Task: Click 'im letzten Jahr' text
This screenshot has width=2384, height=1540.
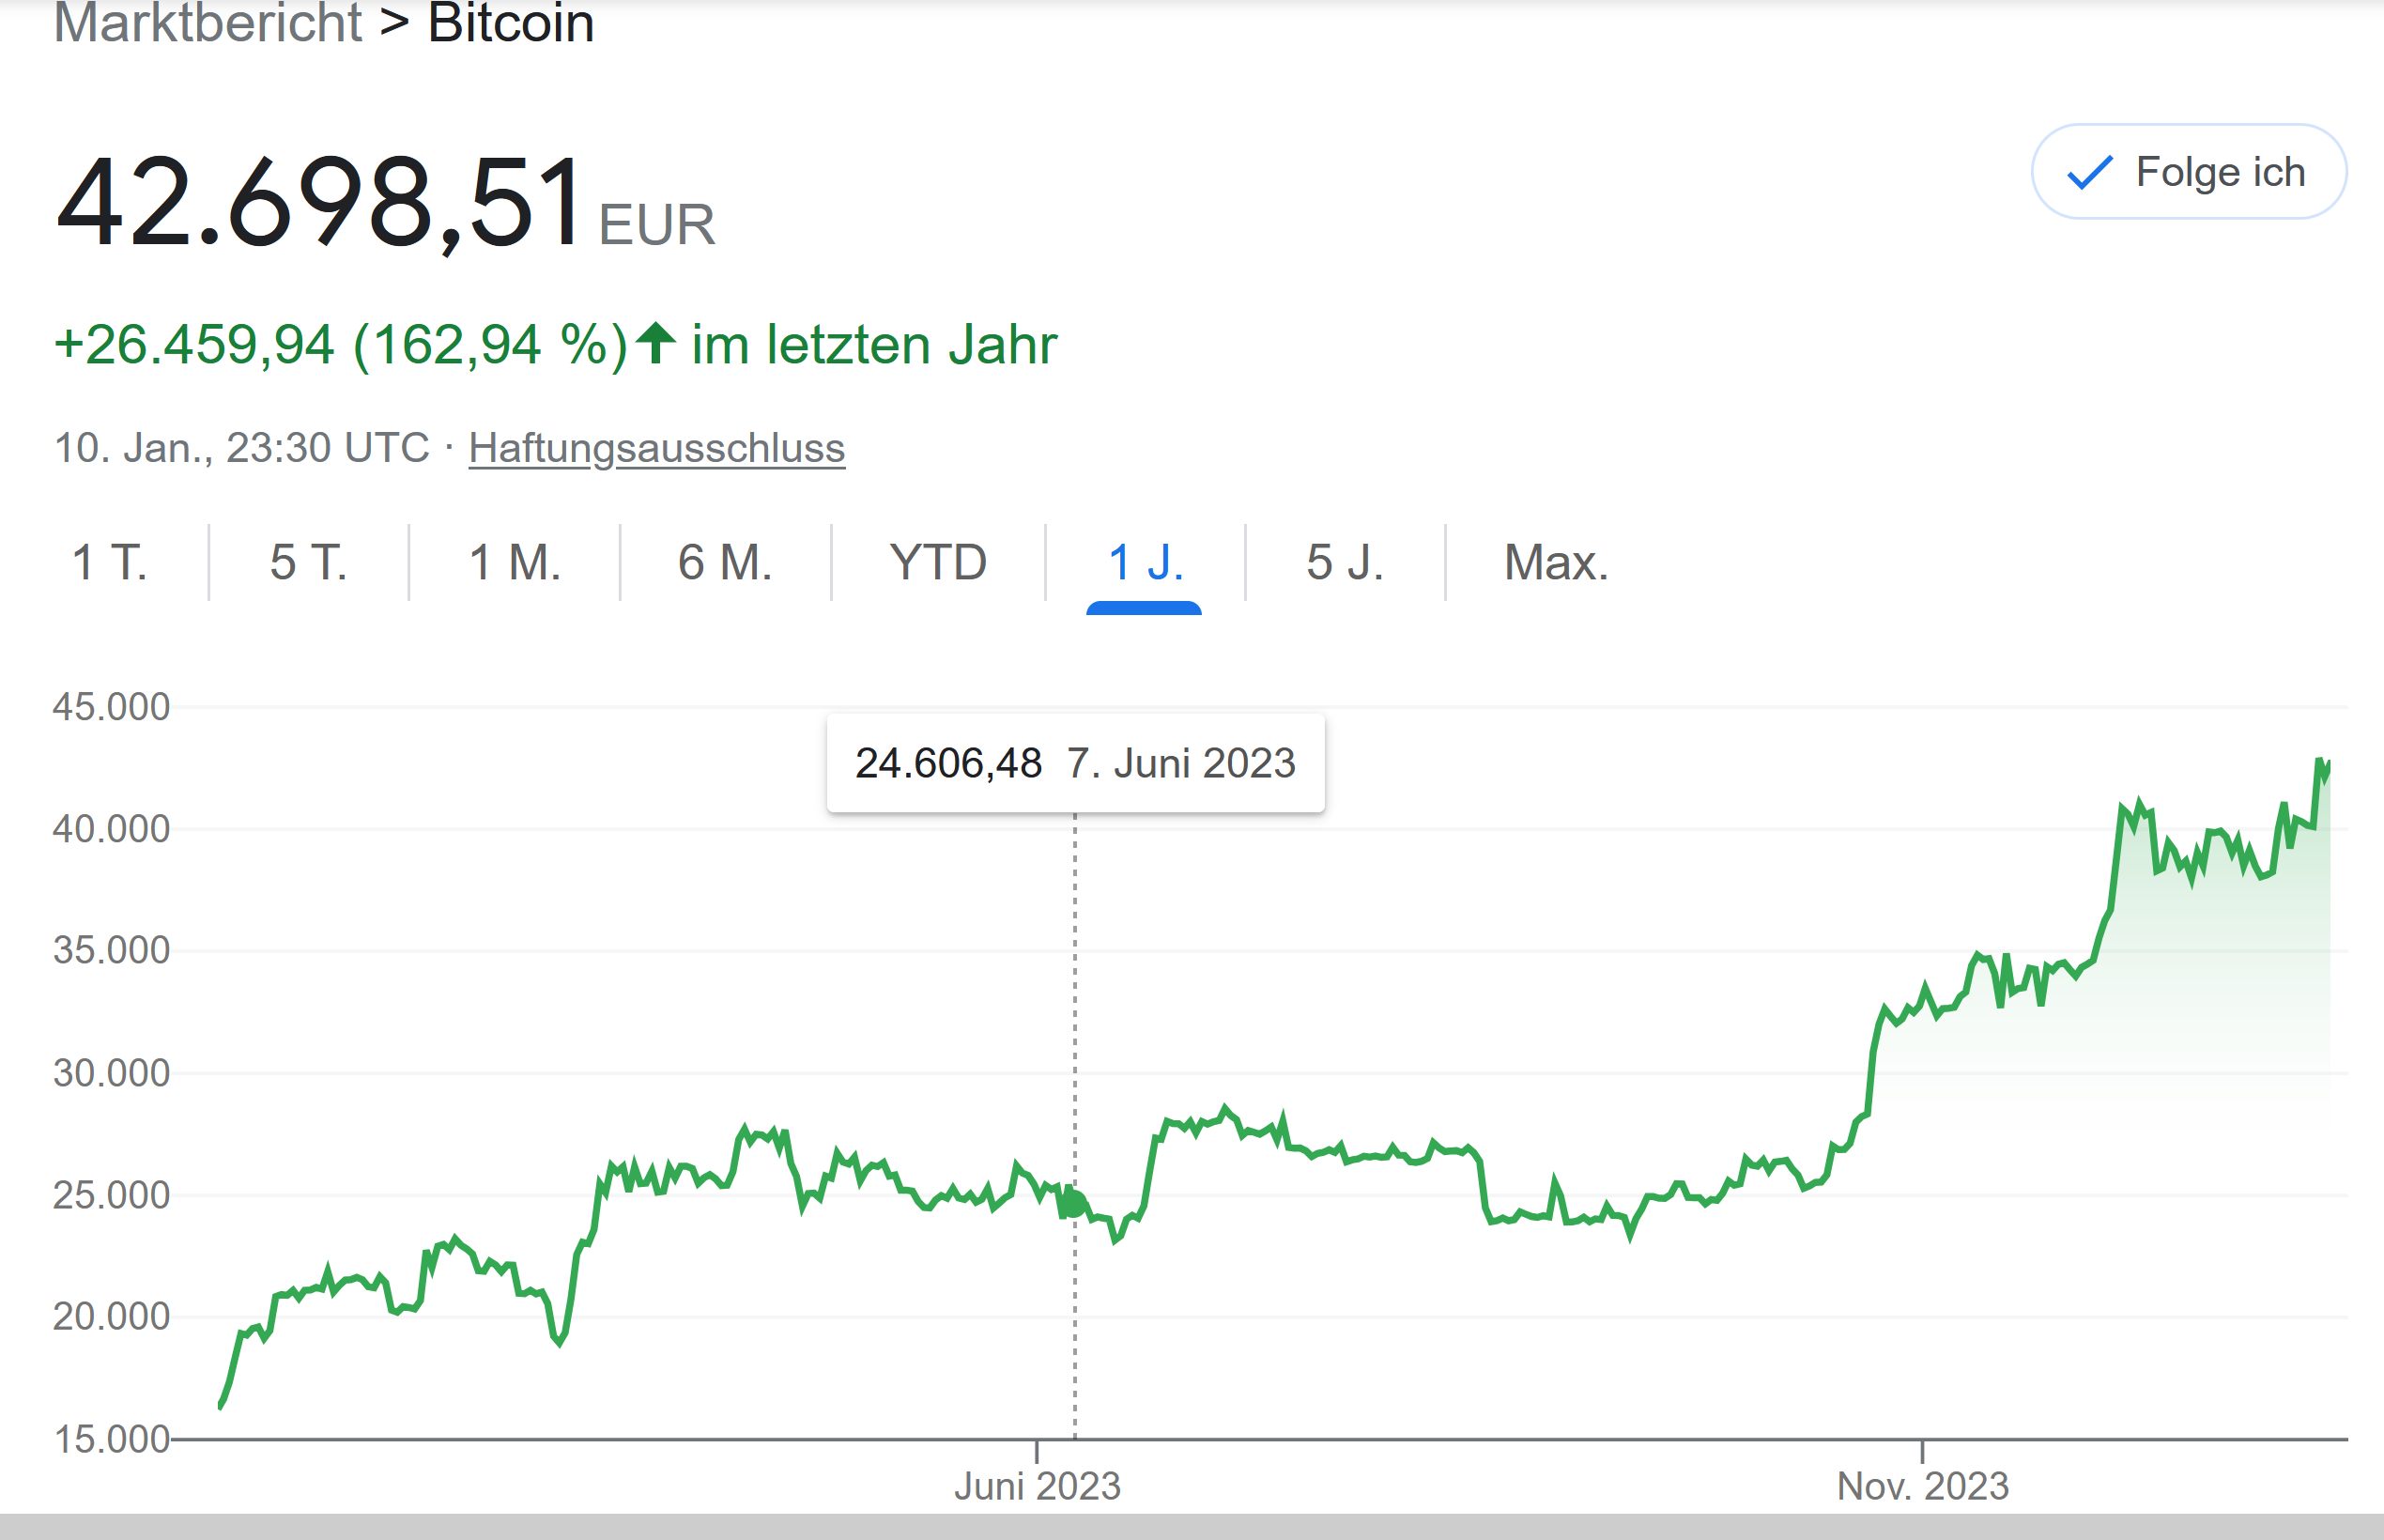Action: coord(874,345)
